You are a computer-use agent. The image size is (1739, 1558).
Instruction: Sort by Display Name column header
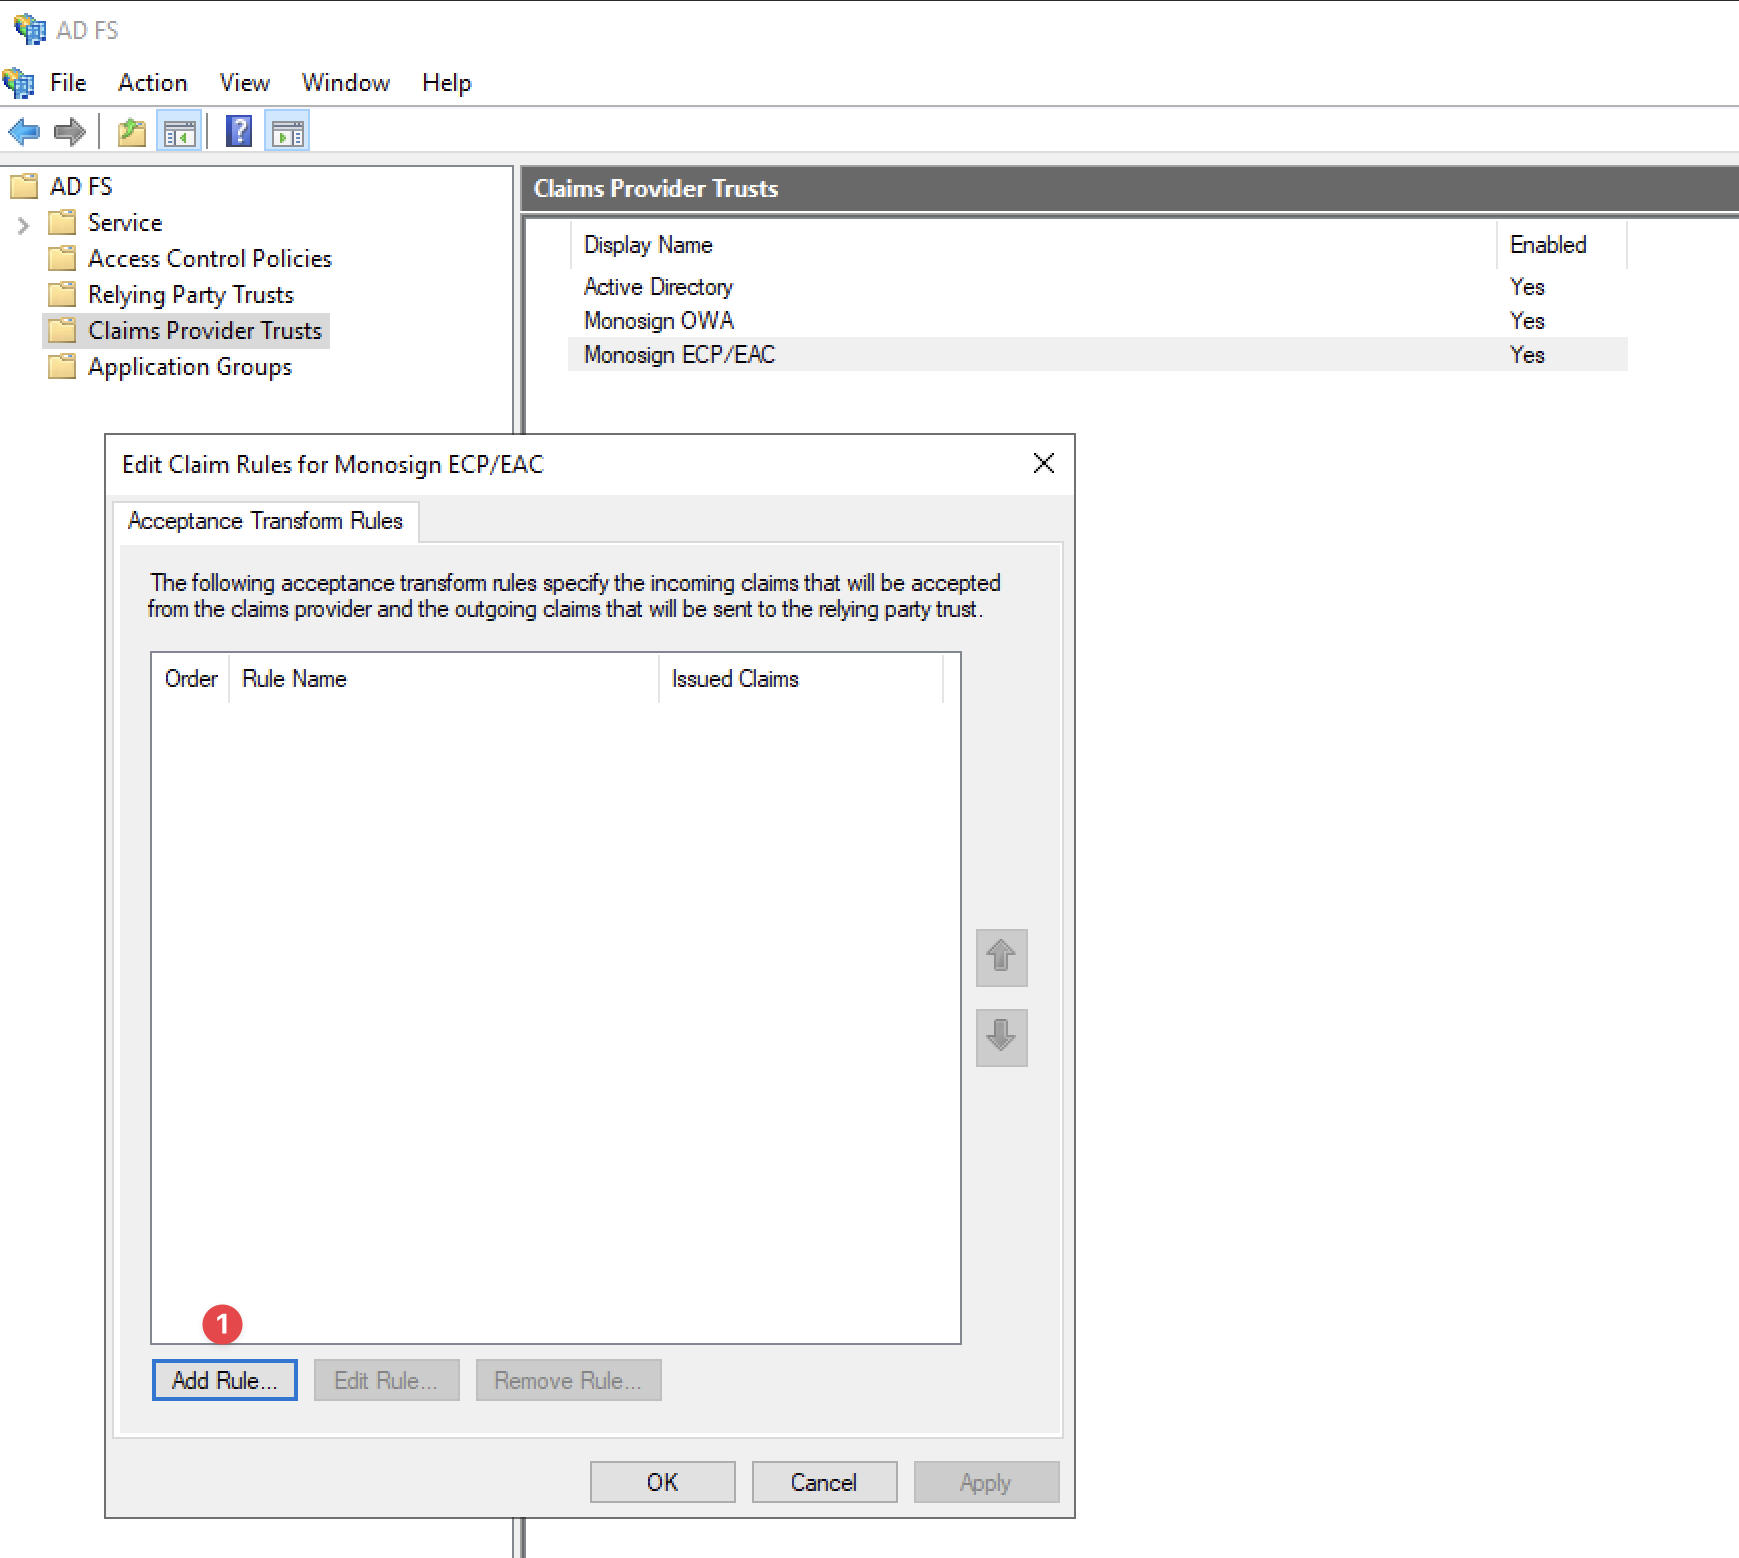point(648,245)
